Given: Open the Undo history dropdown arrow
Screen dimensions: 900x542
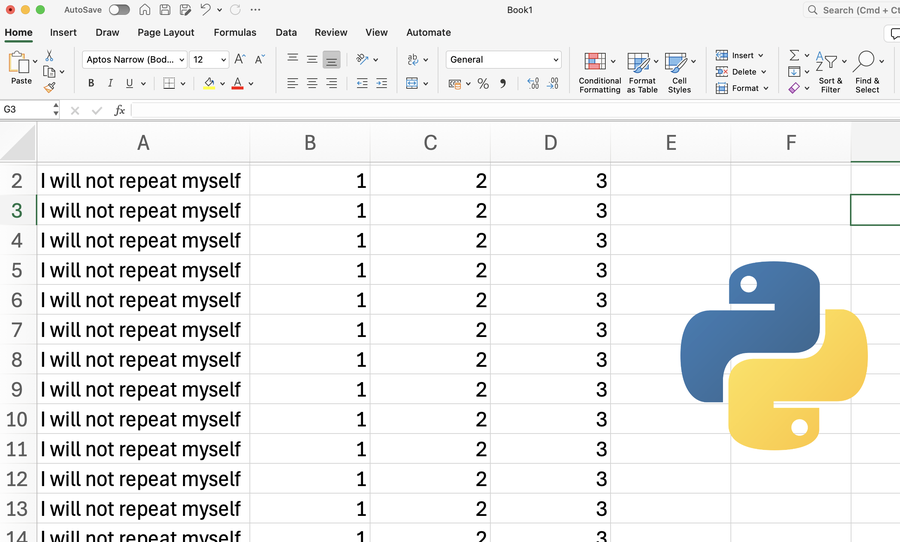Looking at the screenshot, I should pyautogui.click(x=219, y=10).
